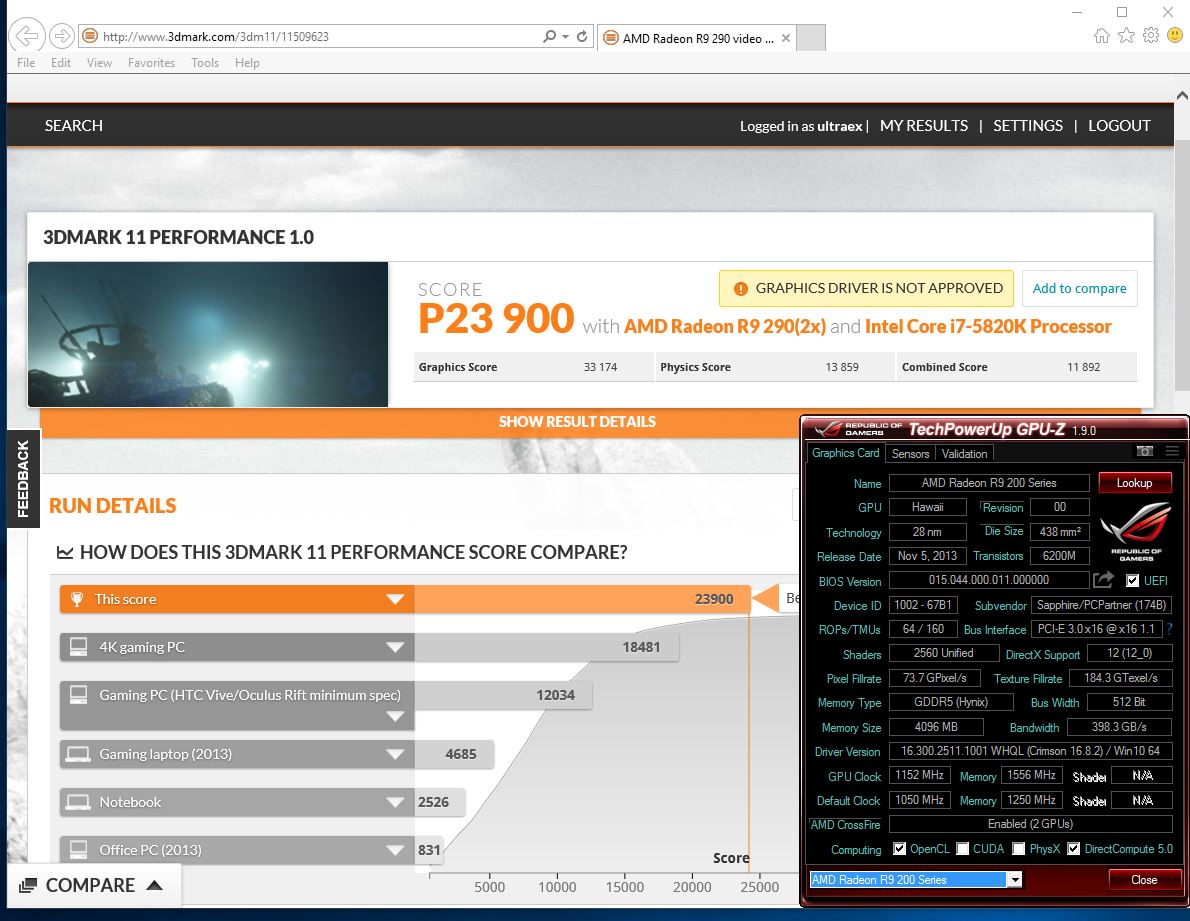
Task: Open the Favorites menu
Action: point(151,63)
